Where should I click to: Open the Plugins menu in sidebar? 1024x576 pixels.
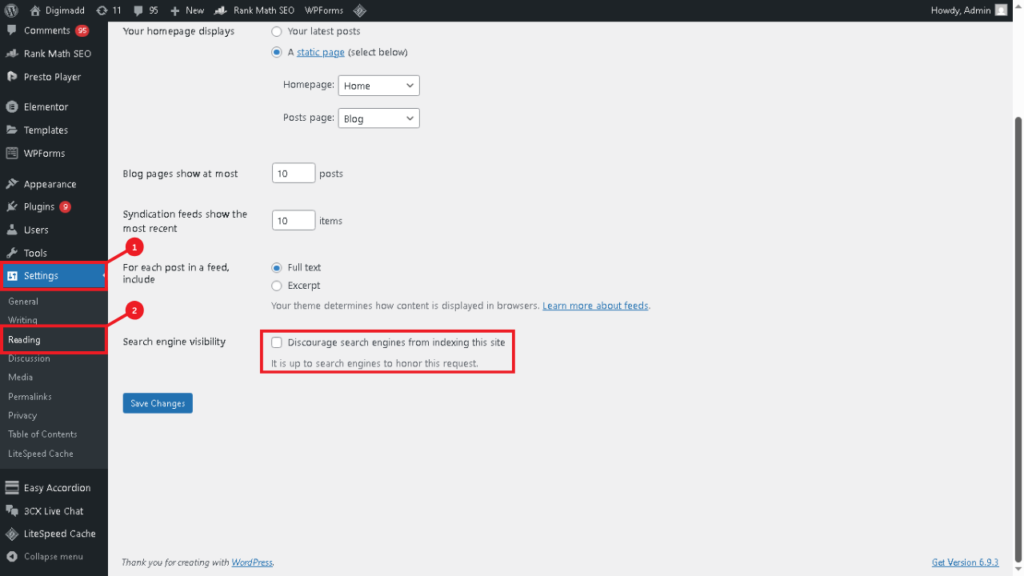[39, 207]
